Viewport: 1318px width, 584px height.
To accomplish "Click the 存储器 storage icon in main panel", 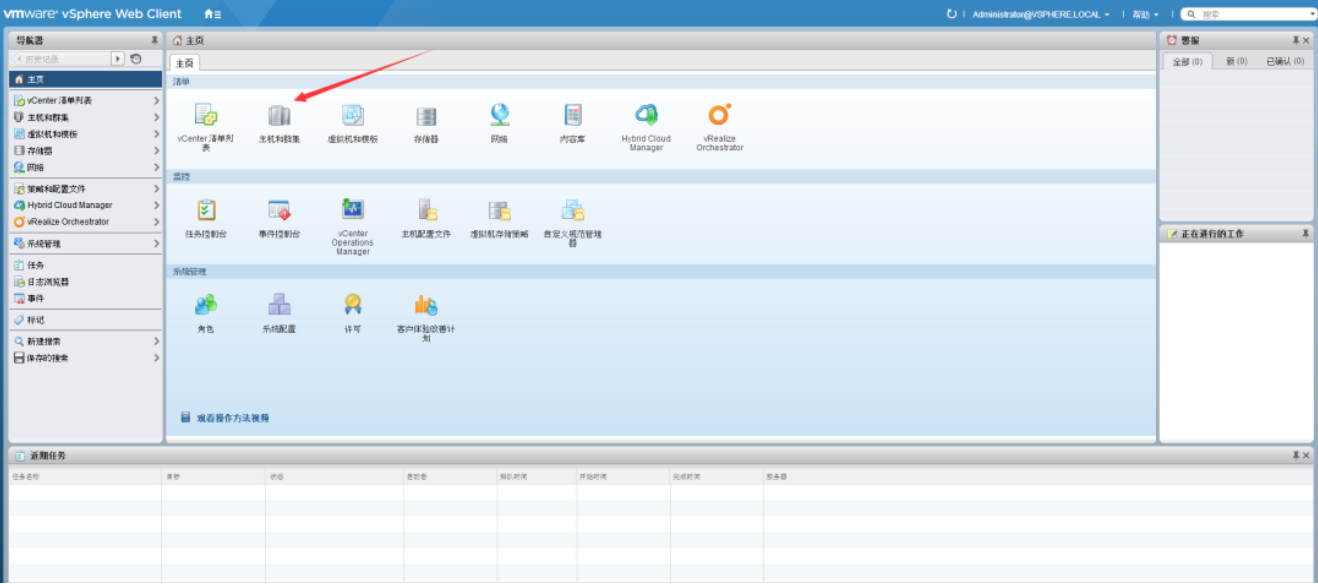I will 426,116.
